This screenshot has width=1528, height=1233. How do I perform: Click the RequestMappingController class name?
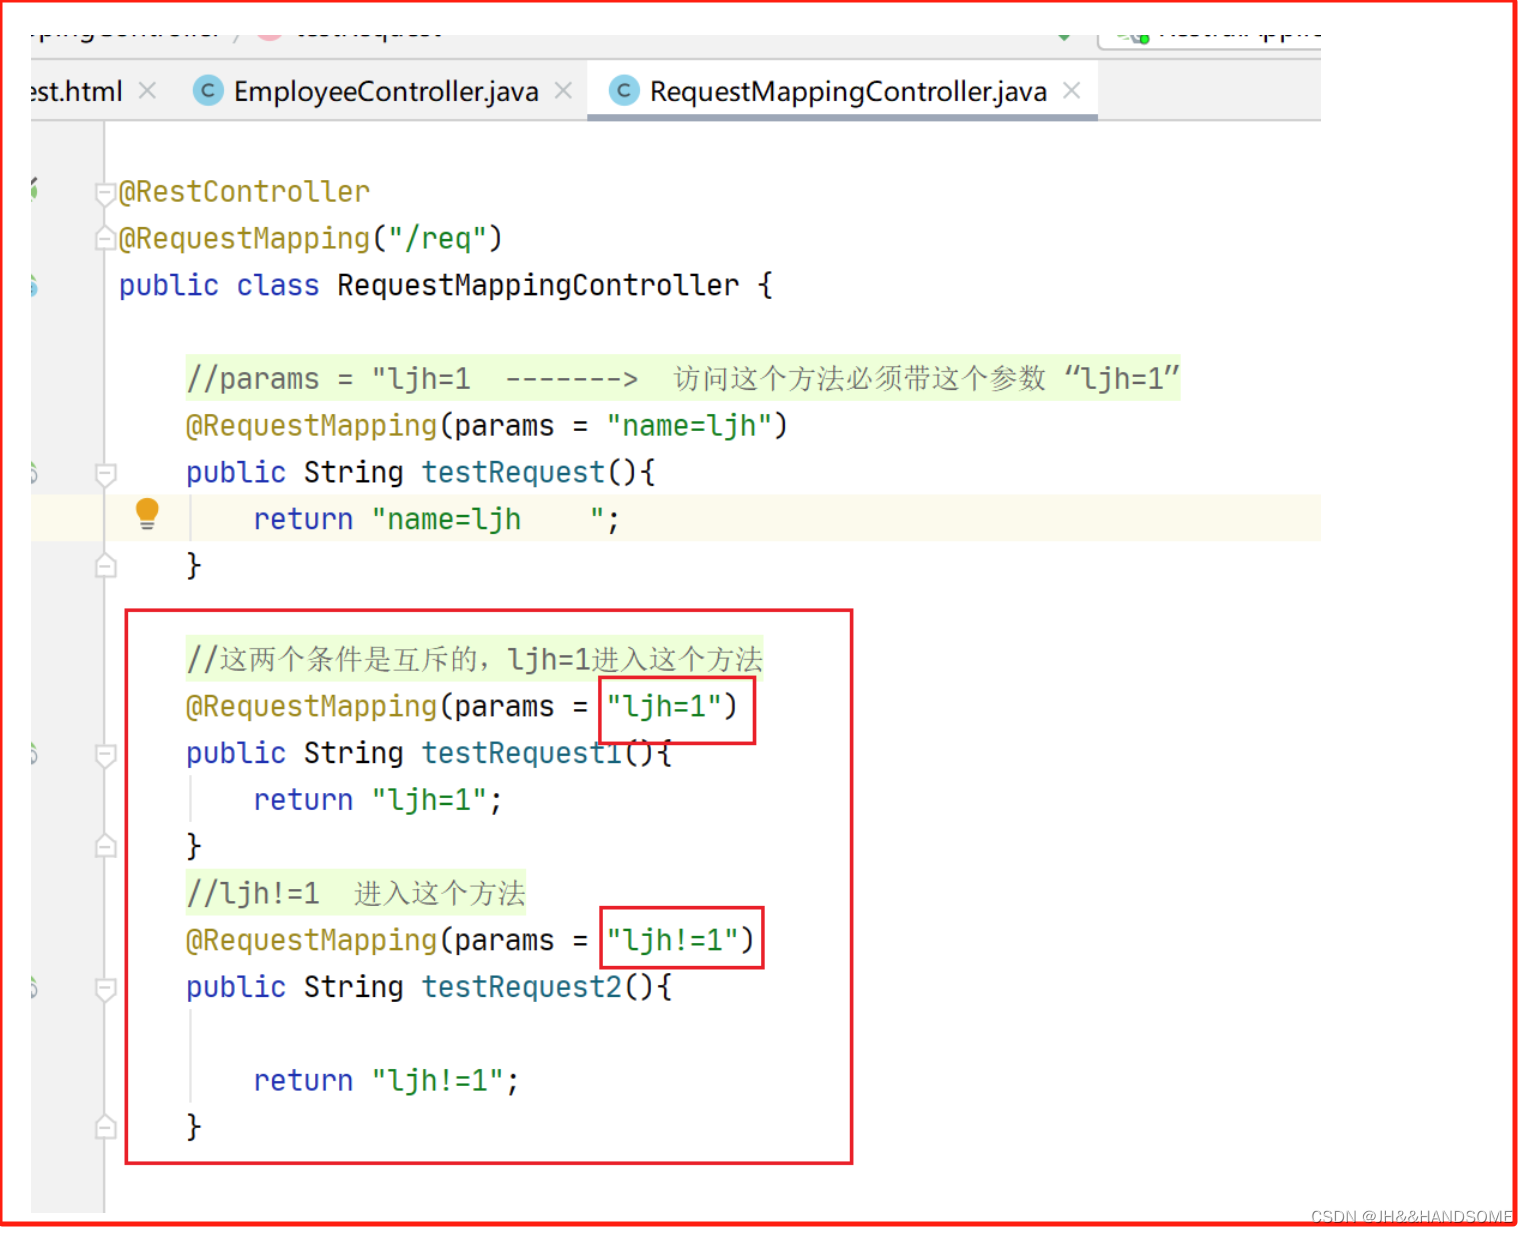coord(538,286)
